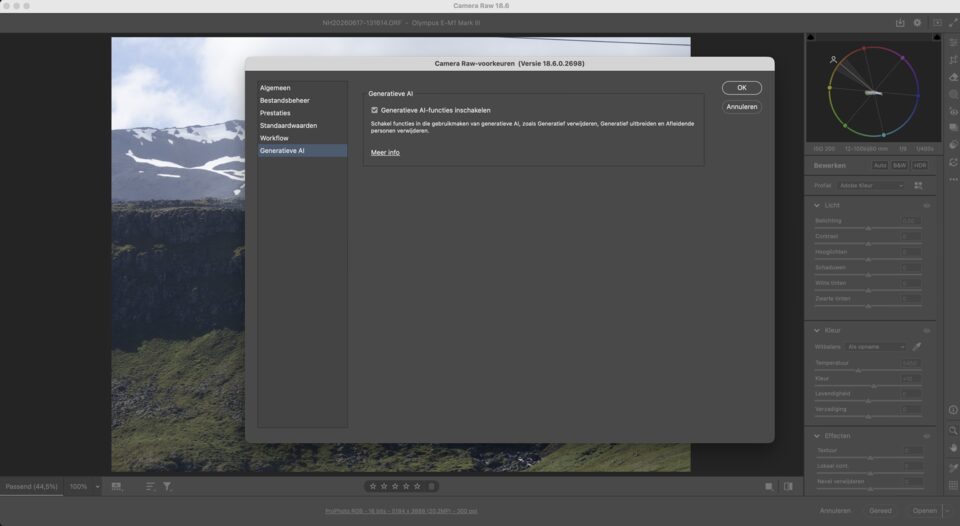Image resolution: width=960 pixels, height=526 pixels.
Task: Set first star in rating bar
Action: click(x=373, y=486)
